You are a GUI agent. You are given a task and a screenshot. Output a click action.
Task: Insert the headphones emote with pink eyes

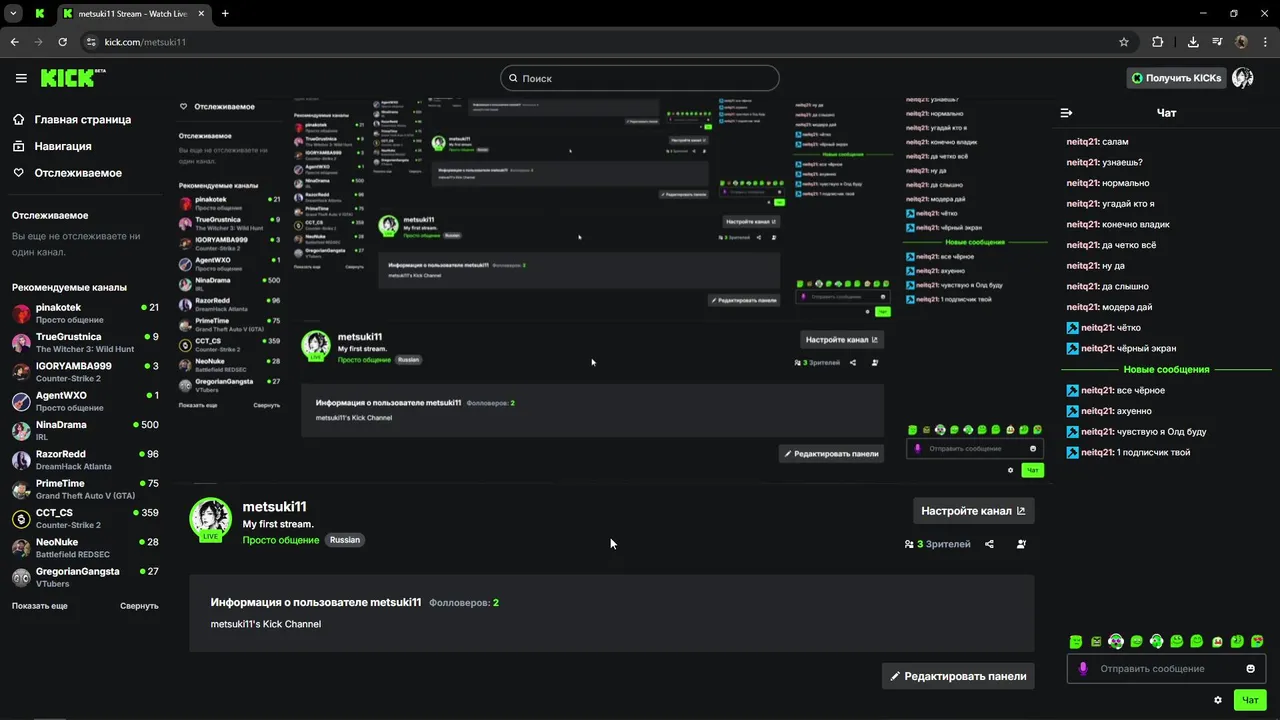1116,641
